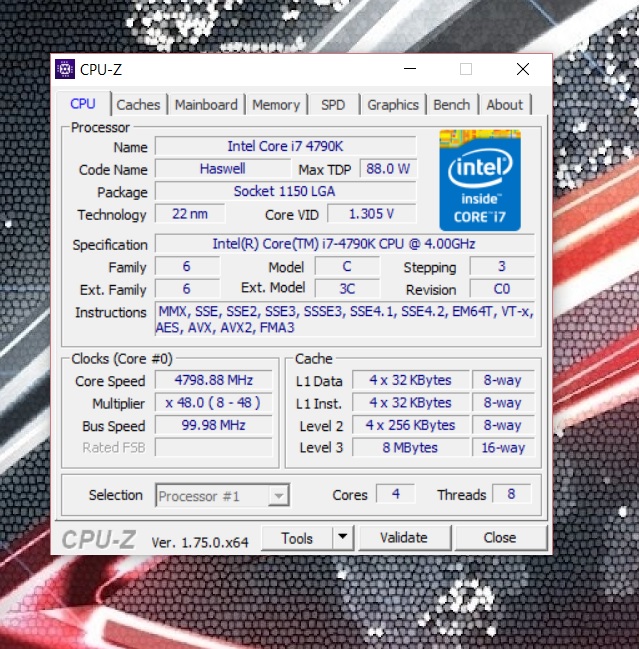This screenshot has height=649, width=639.
Task: Click the Close button at bottom
Action: click(x=500, y=538)
